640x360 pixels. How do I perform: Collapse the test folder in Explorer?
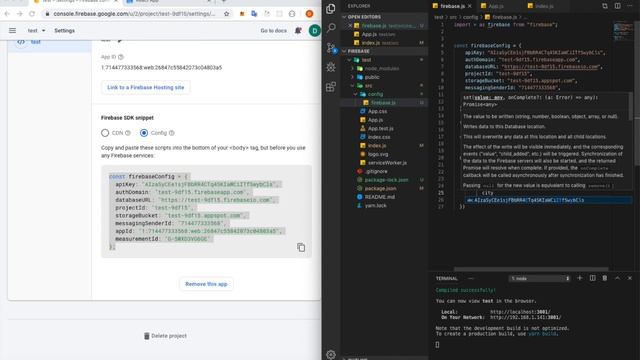tap(350, 60)
